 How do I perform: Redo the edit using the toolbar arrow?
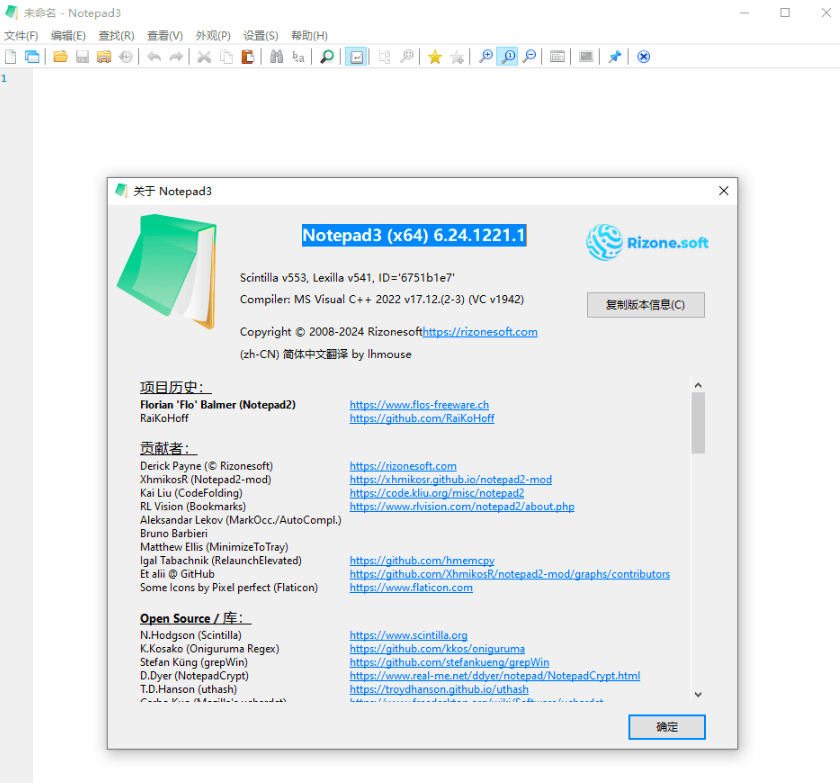(176, 57)
